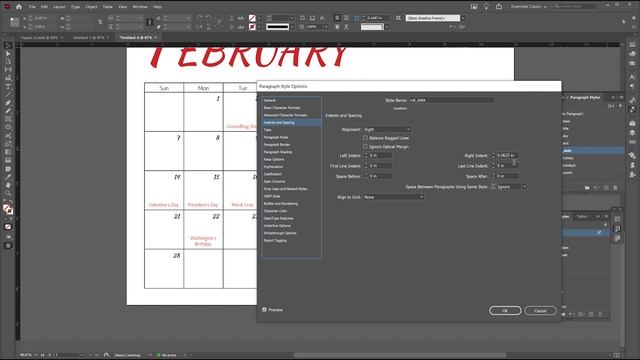Switch to the Untitled-1 document tab

point(89,38)
